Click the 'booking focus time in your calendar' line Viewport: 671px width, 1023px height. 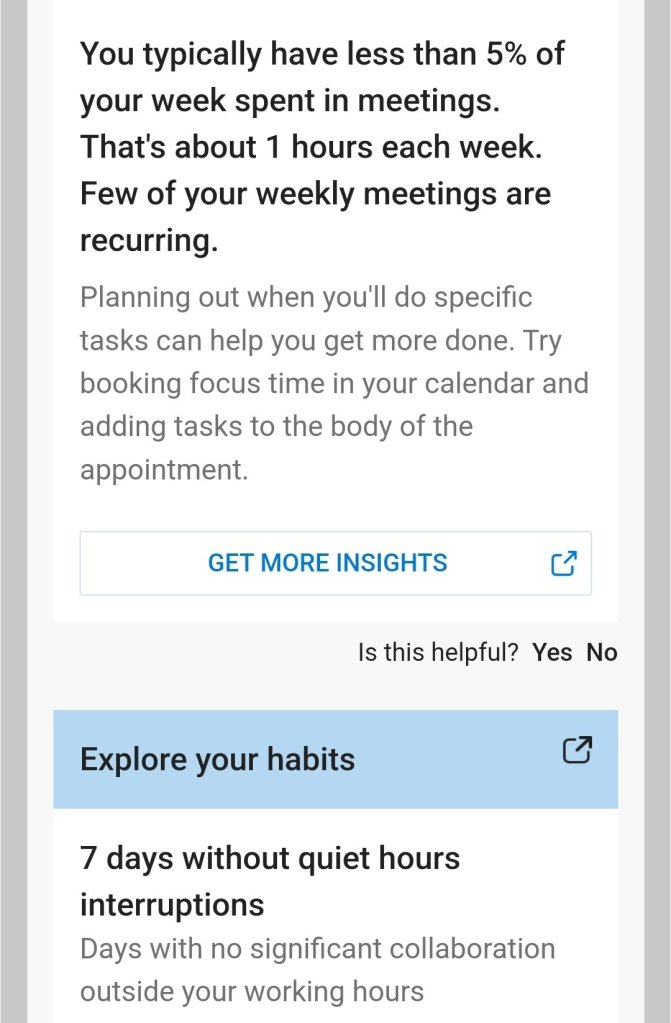click(334, 383)
